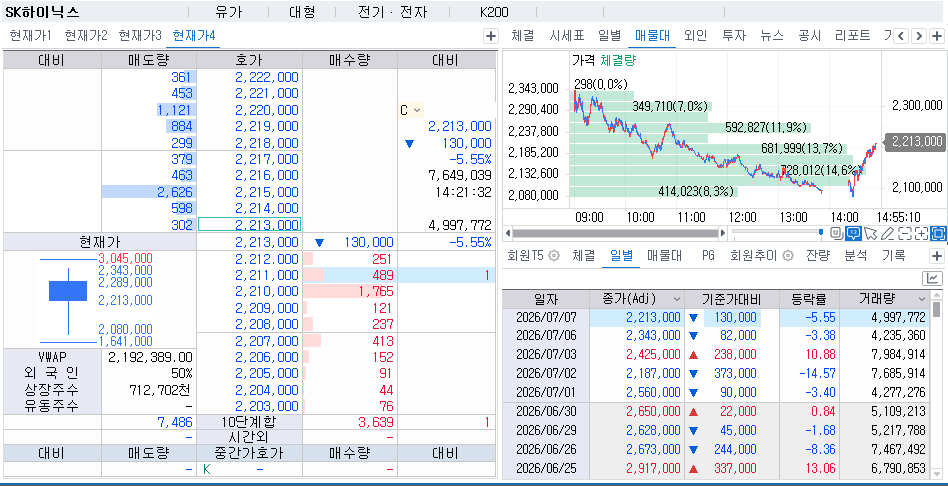Add a tab after the 기록 tab
The height and width of the screenshot is (486, 948).
click(936, 256)
